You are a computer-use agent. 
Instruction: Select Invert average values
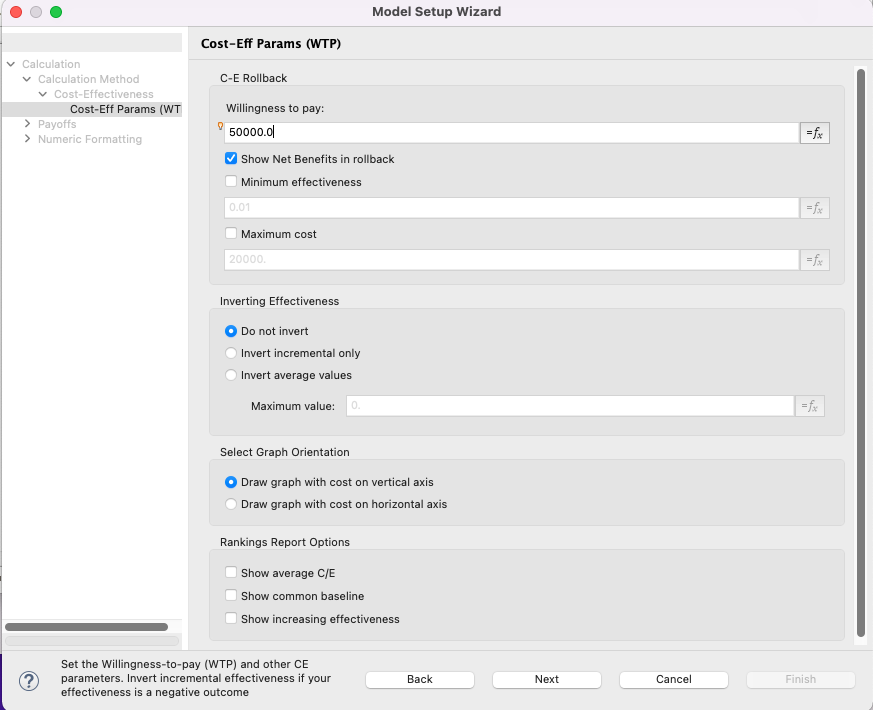pyautogui.click(x=231, y=377)
